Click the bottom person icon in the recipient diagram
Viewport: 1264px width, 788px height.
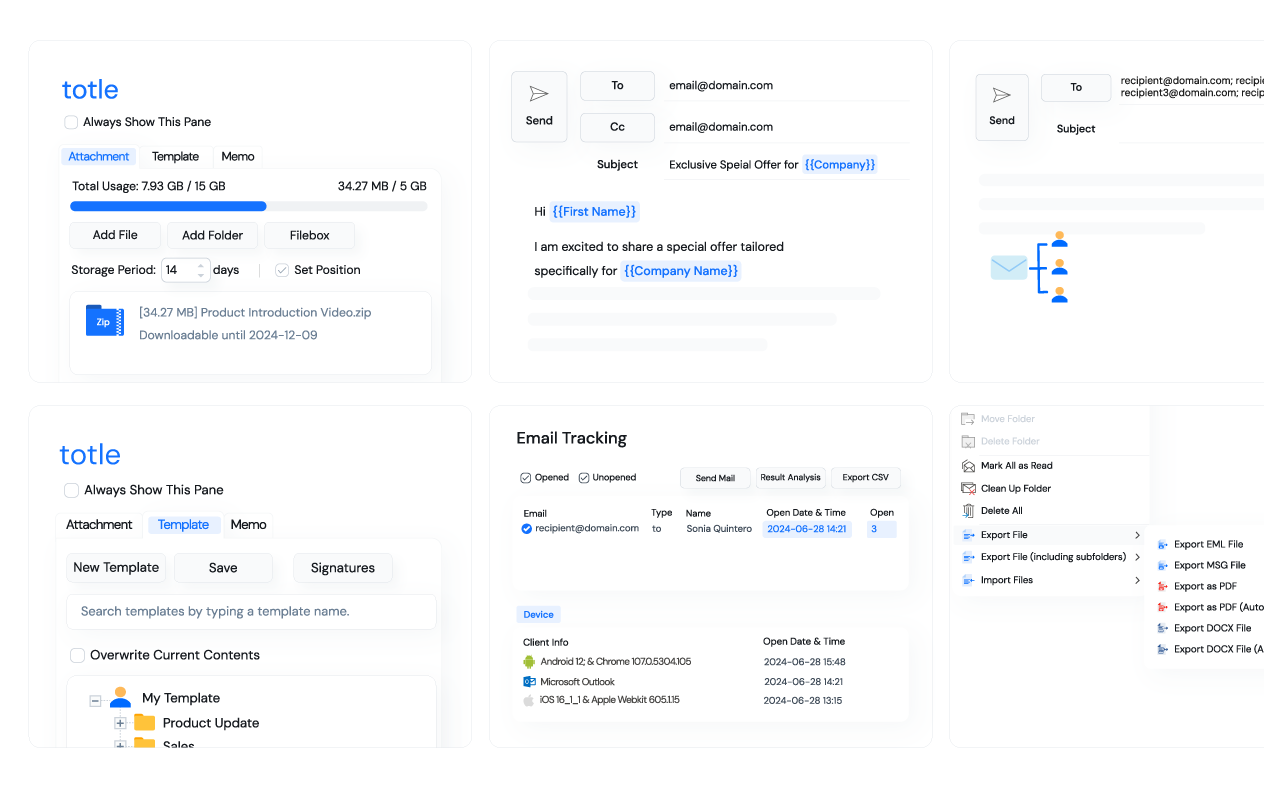click(x=1060, y=295)
